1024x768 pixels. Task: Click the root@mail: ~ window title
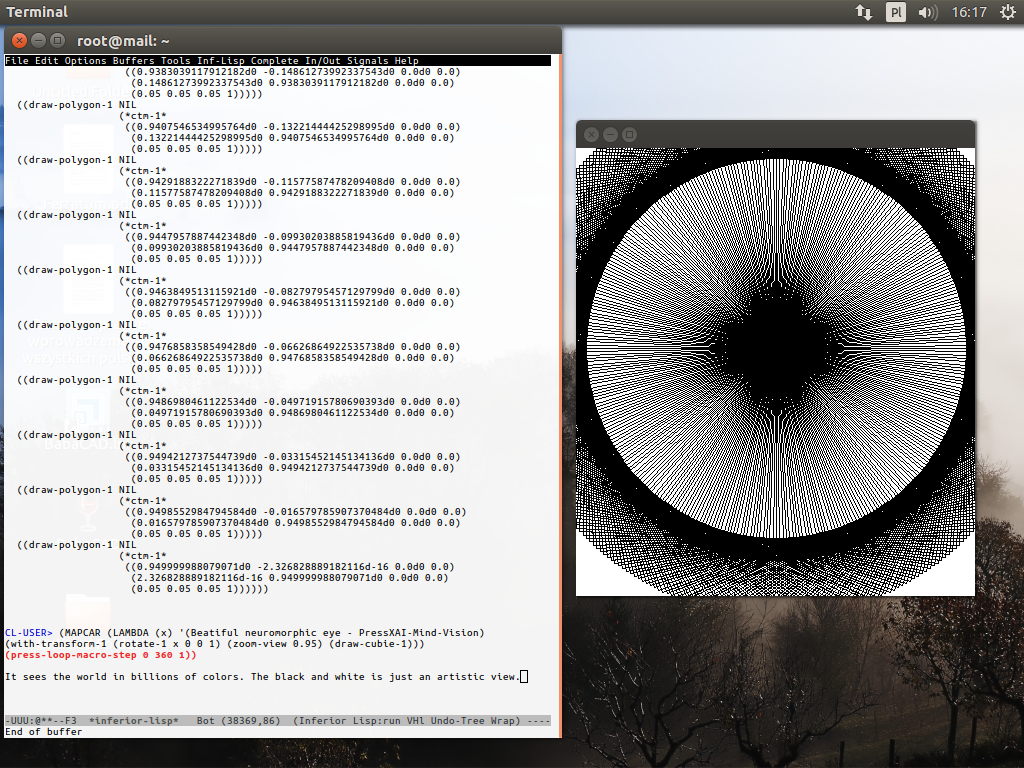click(x=123, y=41)
